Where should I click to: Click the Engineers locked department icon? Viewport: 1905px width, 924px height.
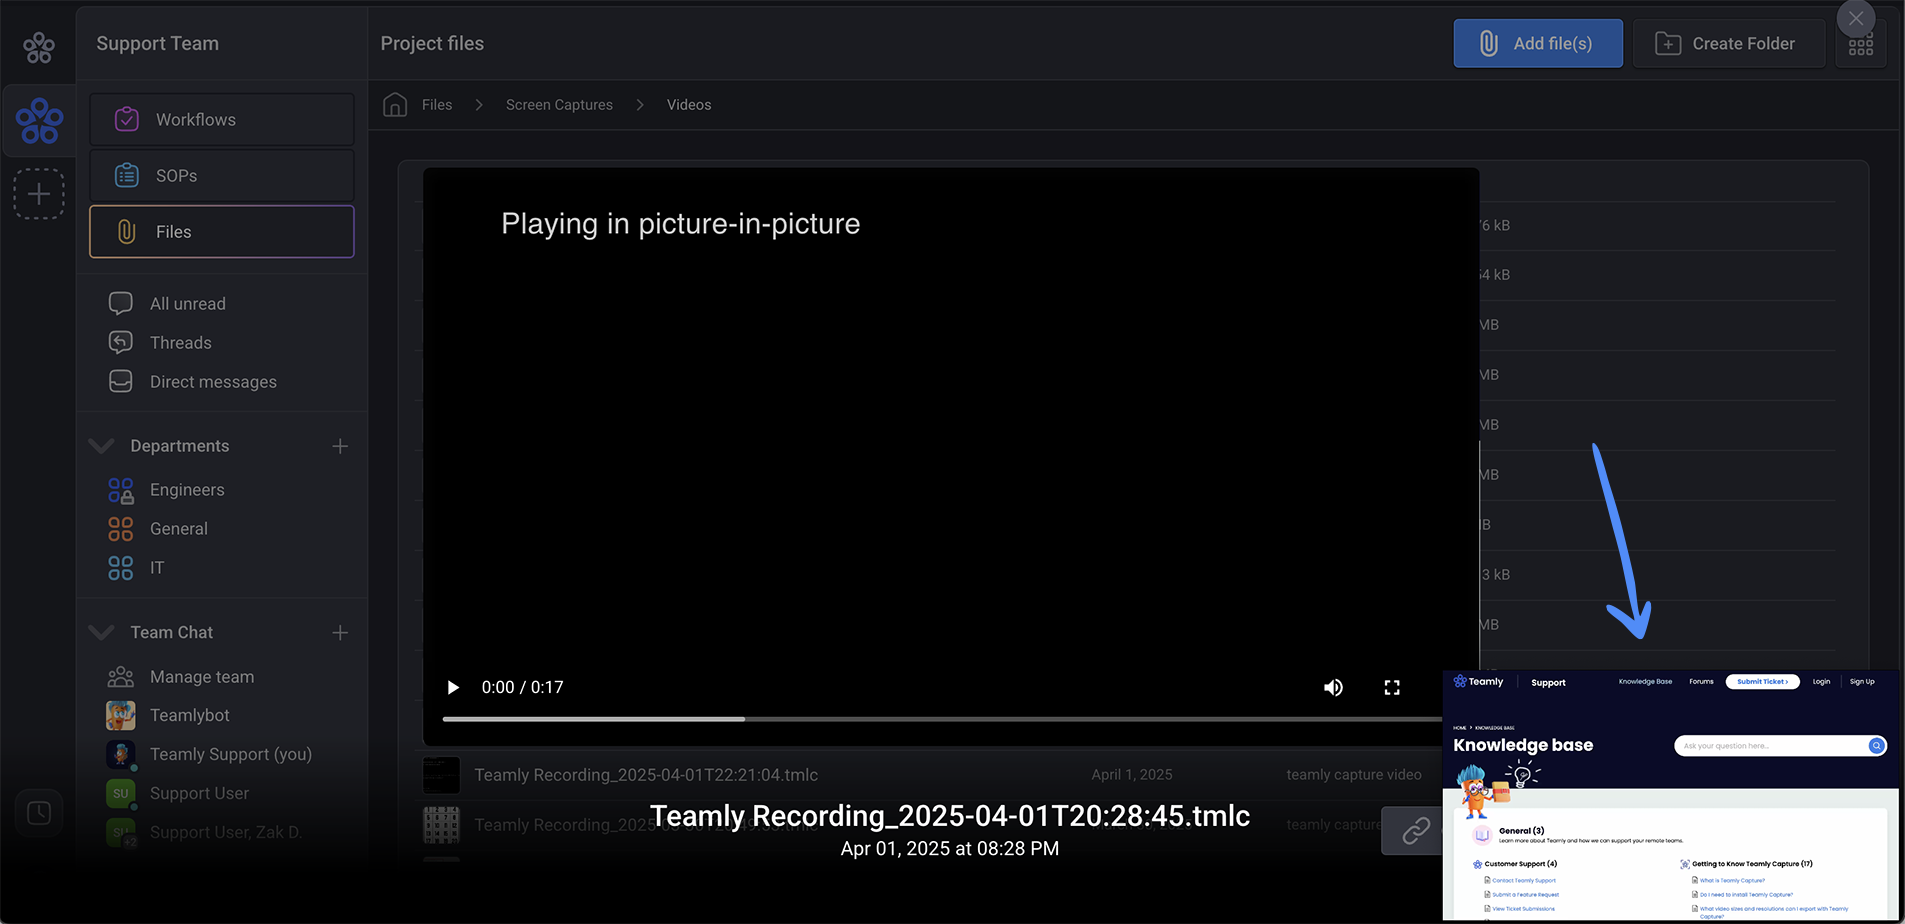point(121,490)
